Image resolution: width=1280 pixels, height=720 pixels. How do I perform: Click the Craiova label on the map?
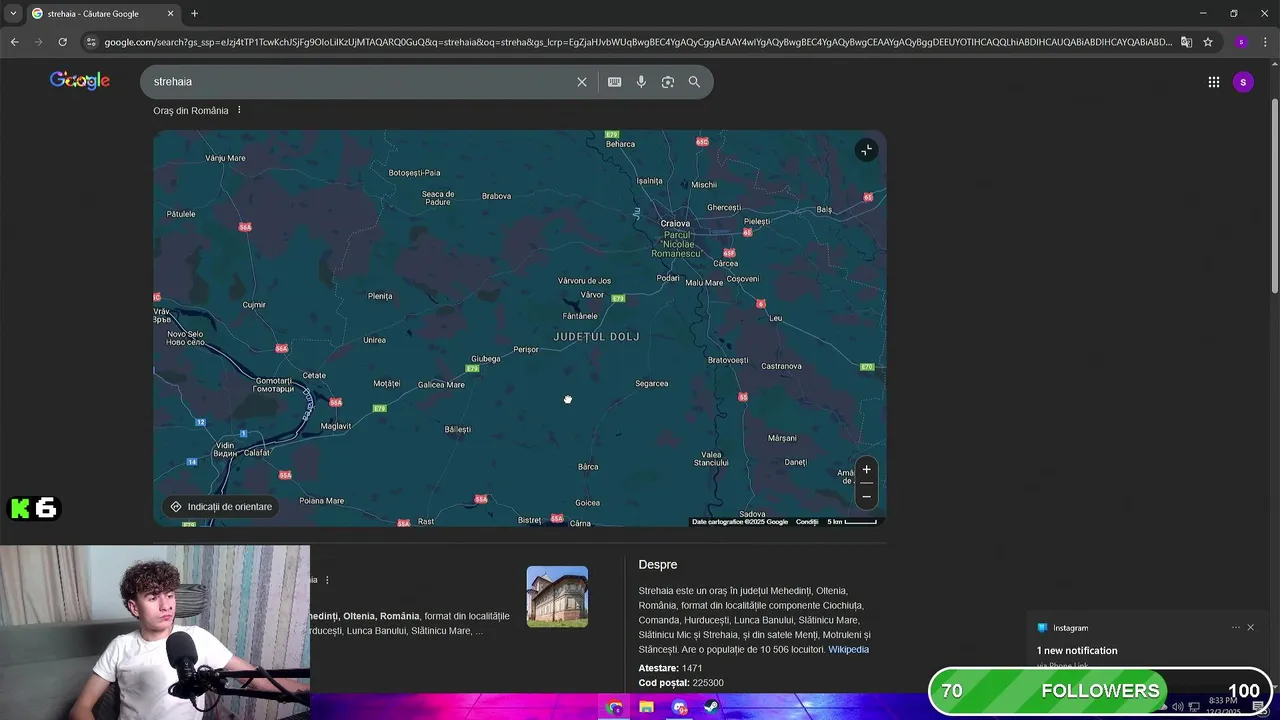[675, 224]
